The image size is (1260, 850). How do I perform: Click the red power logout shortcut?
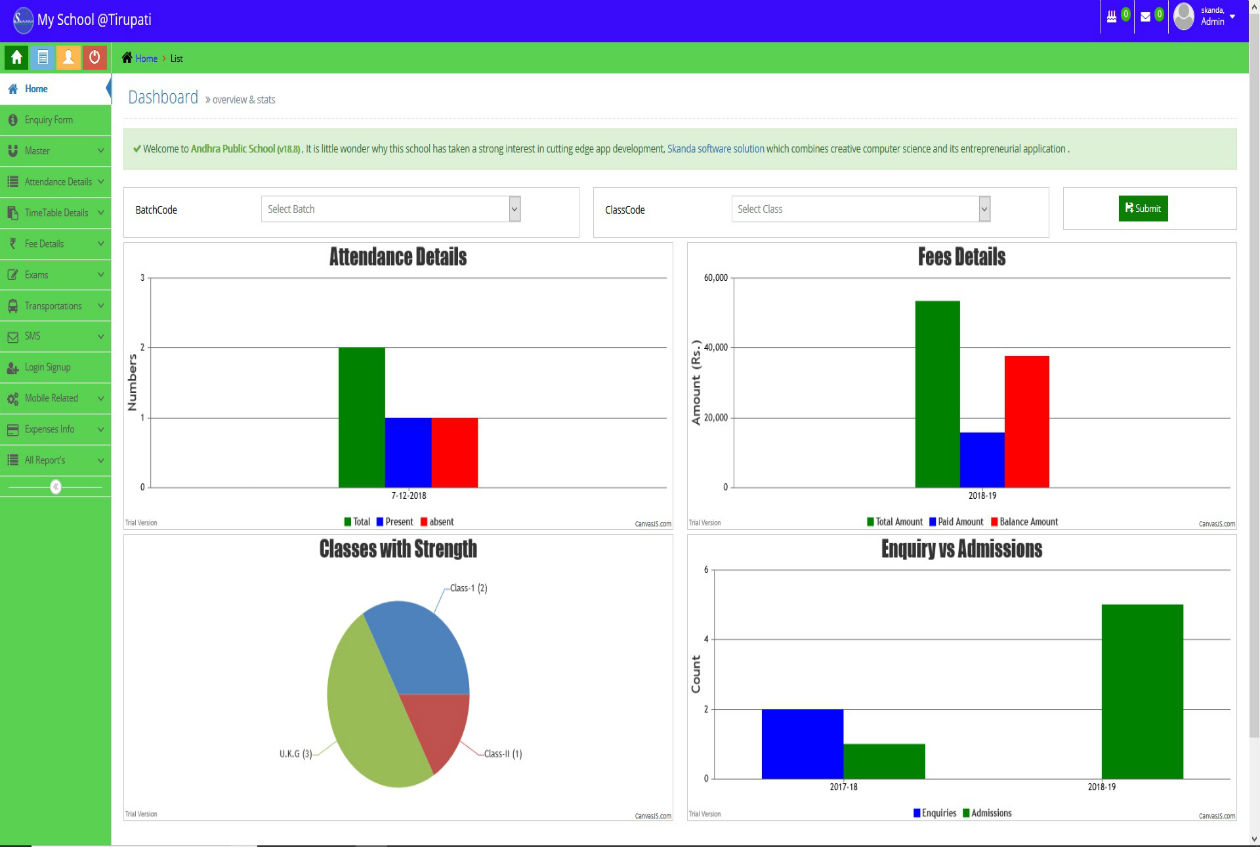coord(94,58)
